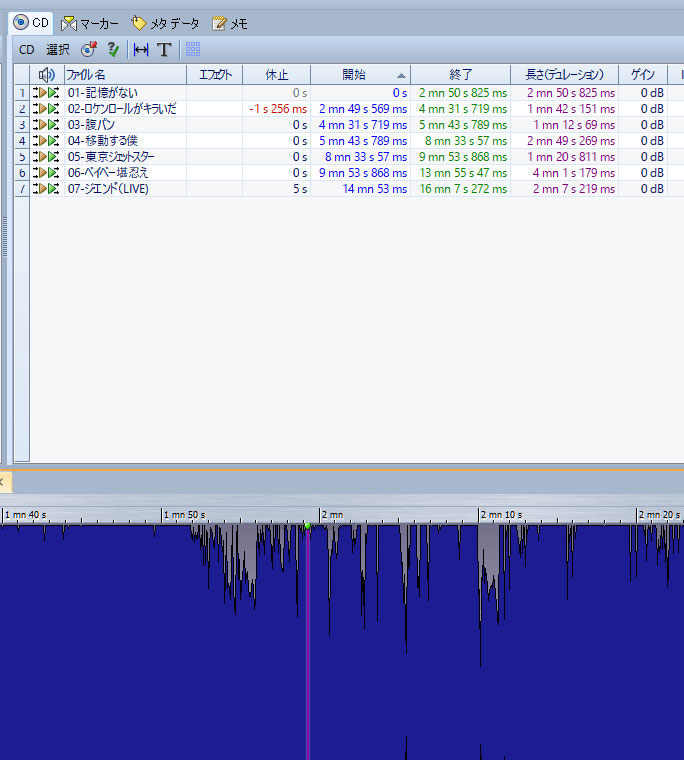Select file name 06-ベイベー堪忍え
Image resolution: width=684 pixels, height=760 pixels.
[x=108, y=173]
